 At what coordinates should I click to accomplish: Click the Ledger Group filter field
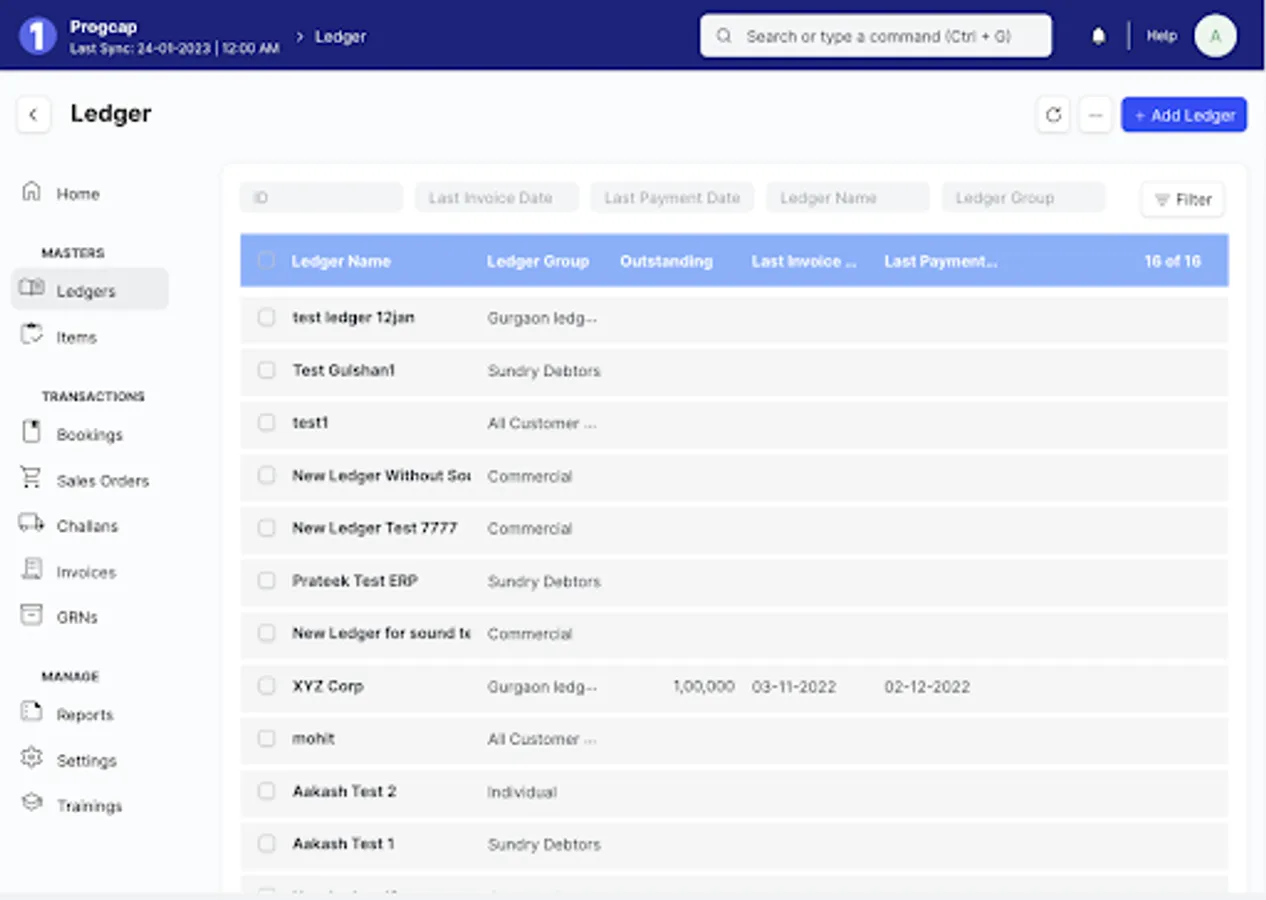1023,198
